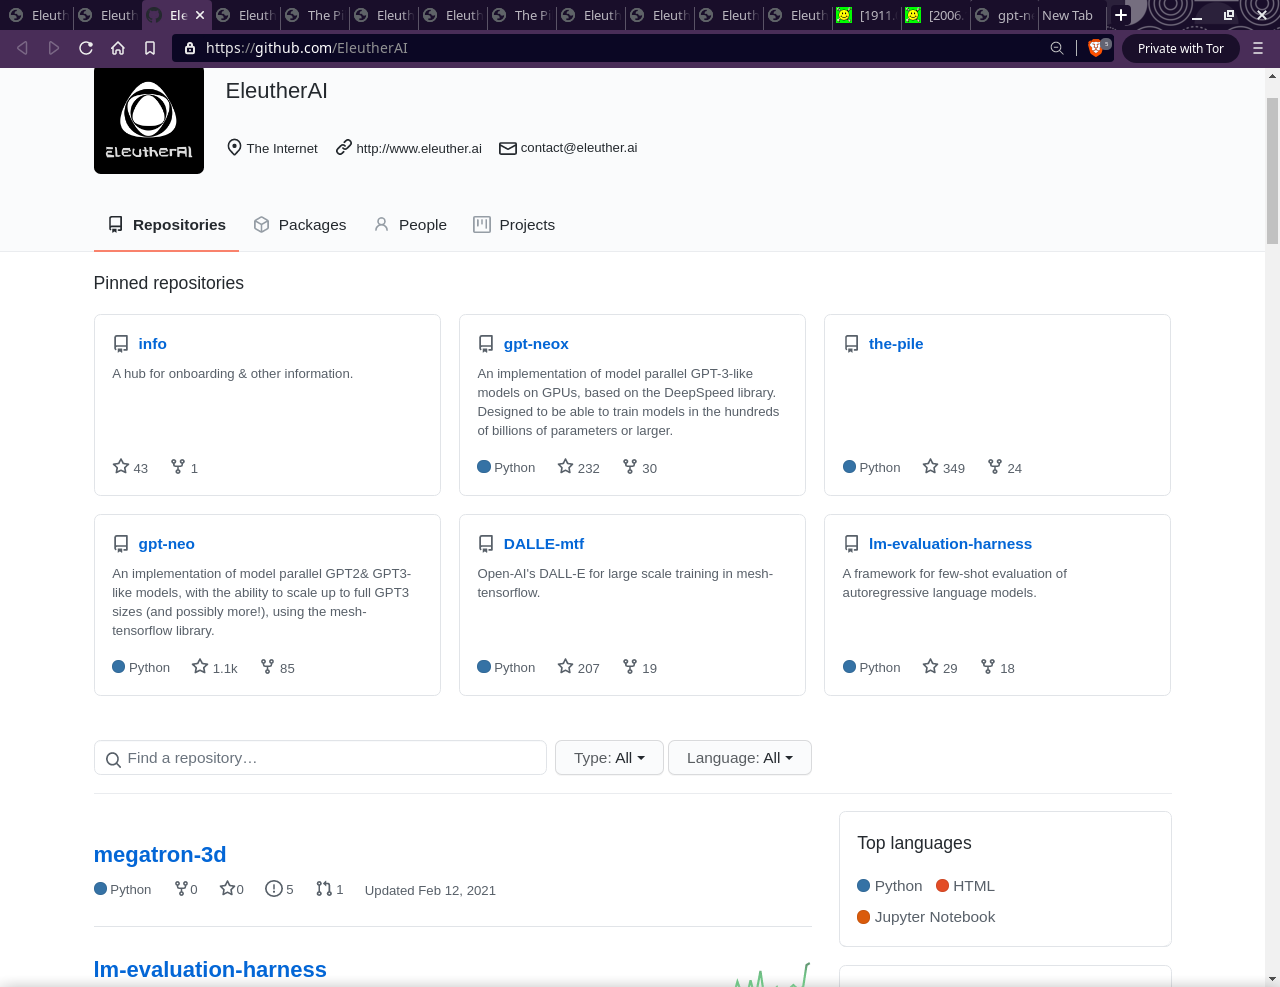The image size is (1280, 987).
Task: Close the active GitHub tab
Action: pos(200,15)
